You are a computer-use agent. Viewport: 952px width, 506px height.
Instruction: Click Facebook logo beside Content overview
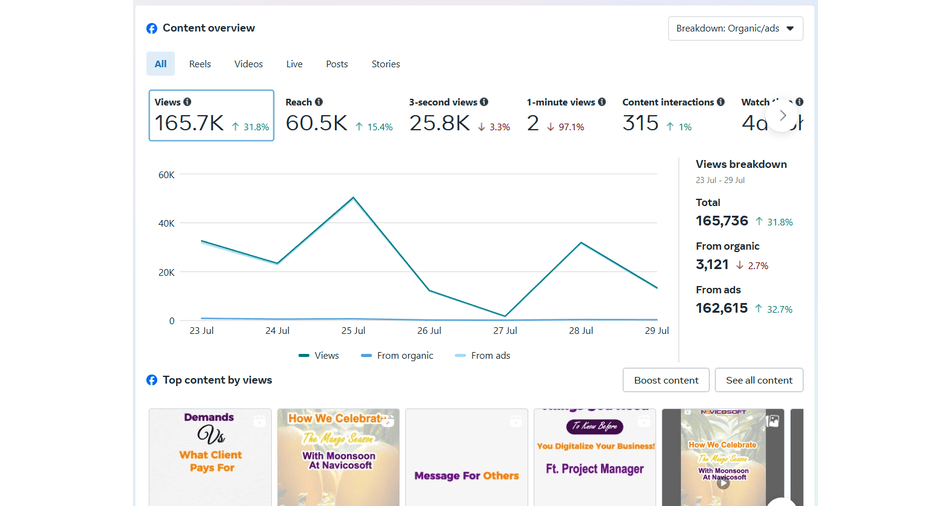[x=152, y=29]
